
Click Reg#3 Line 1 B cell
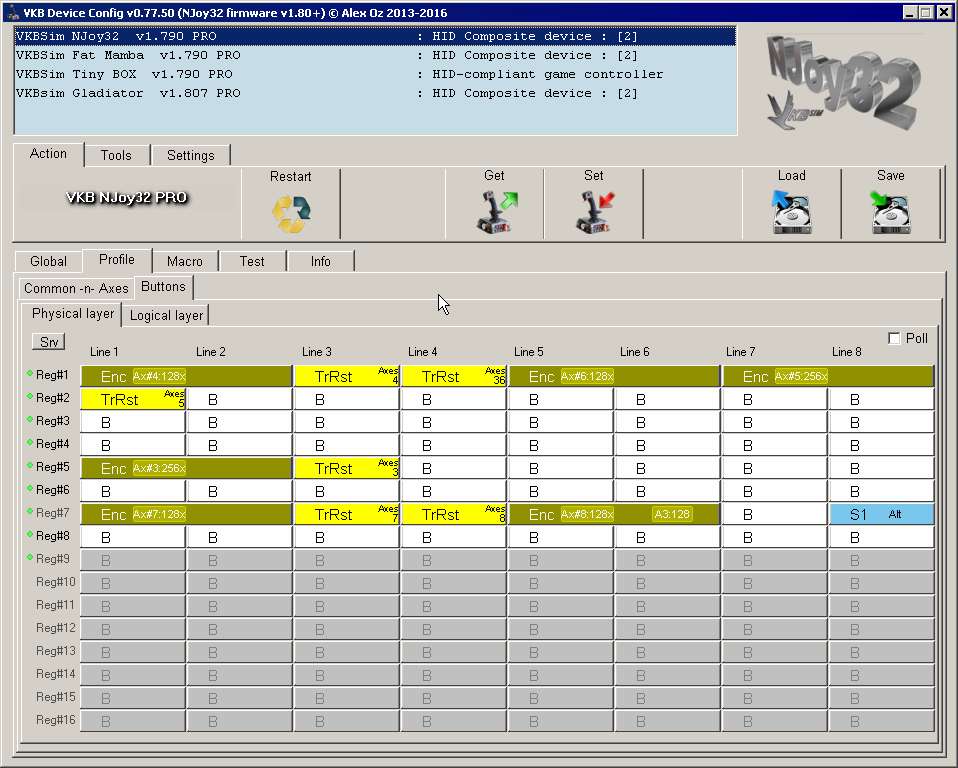(x=133, y=422)
